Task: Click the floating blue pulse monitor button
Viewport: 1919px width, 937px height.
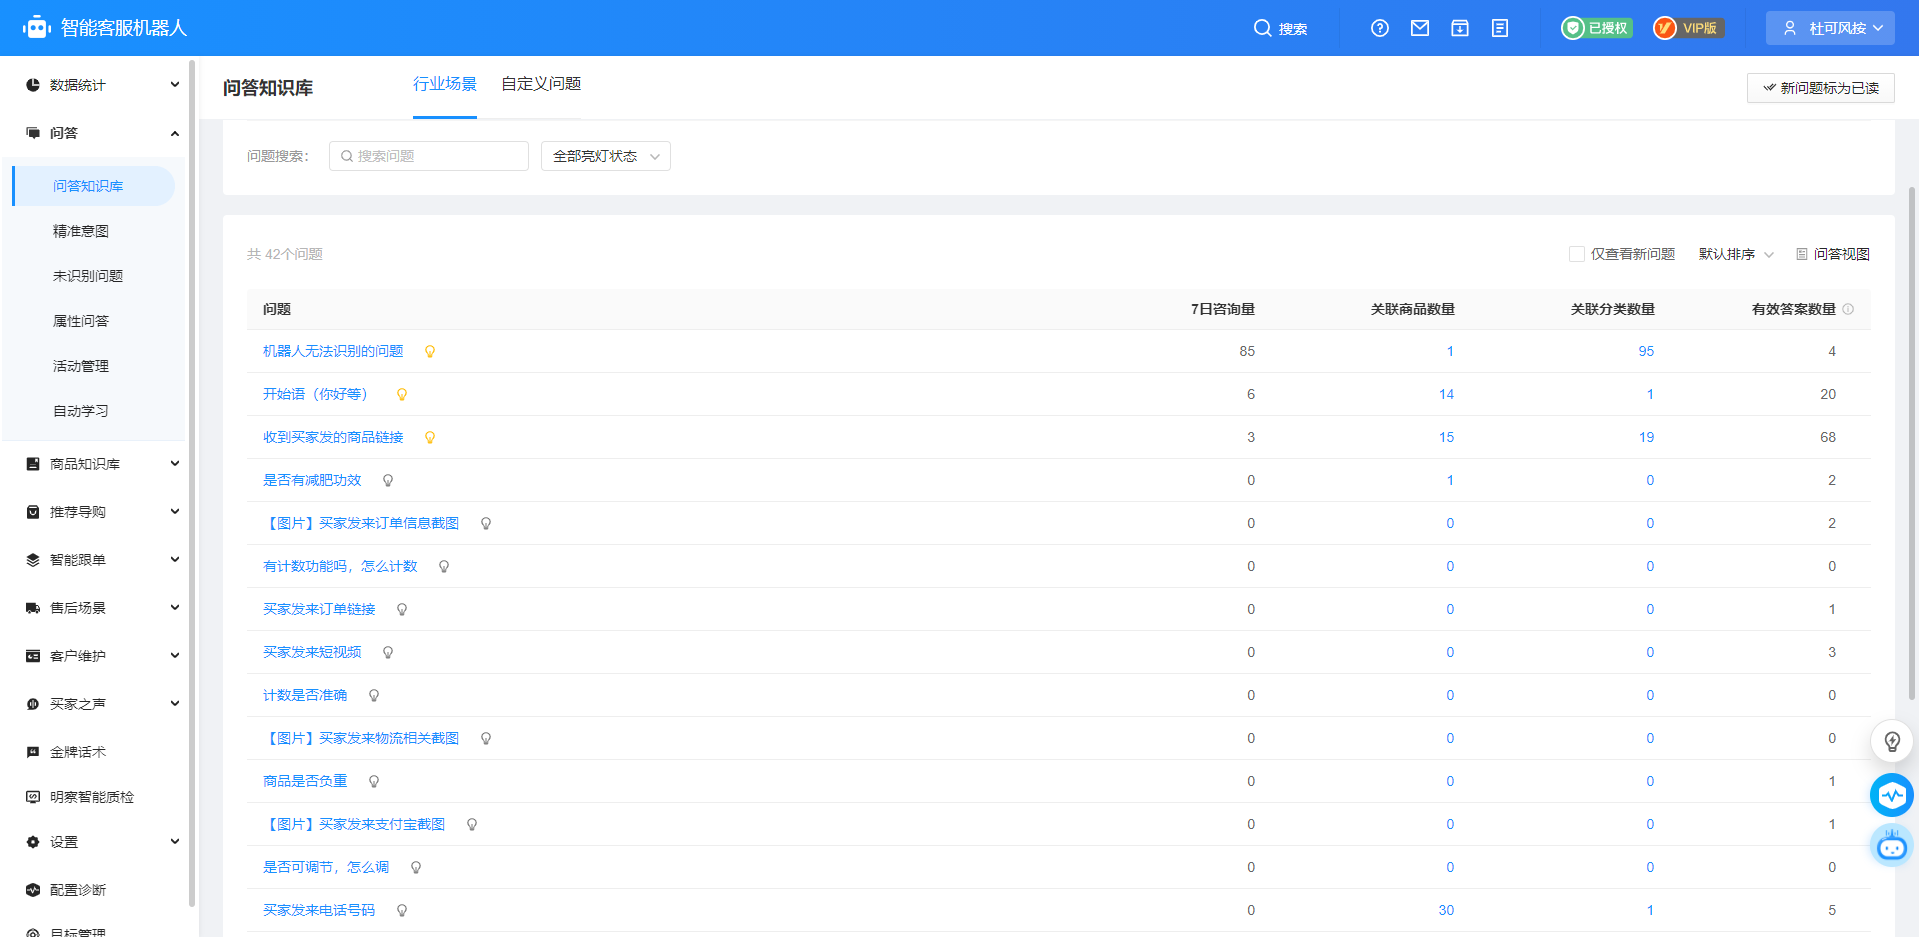Action: coord(1892,795)
